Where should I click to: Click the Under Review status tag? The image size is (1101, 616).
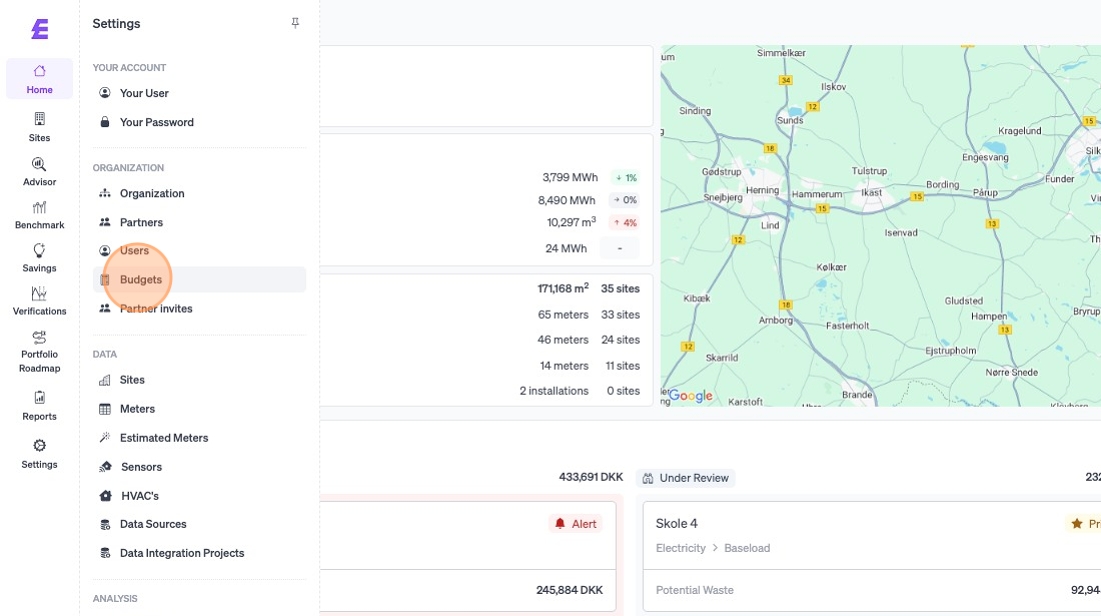(x=685, y=478)
